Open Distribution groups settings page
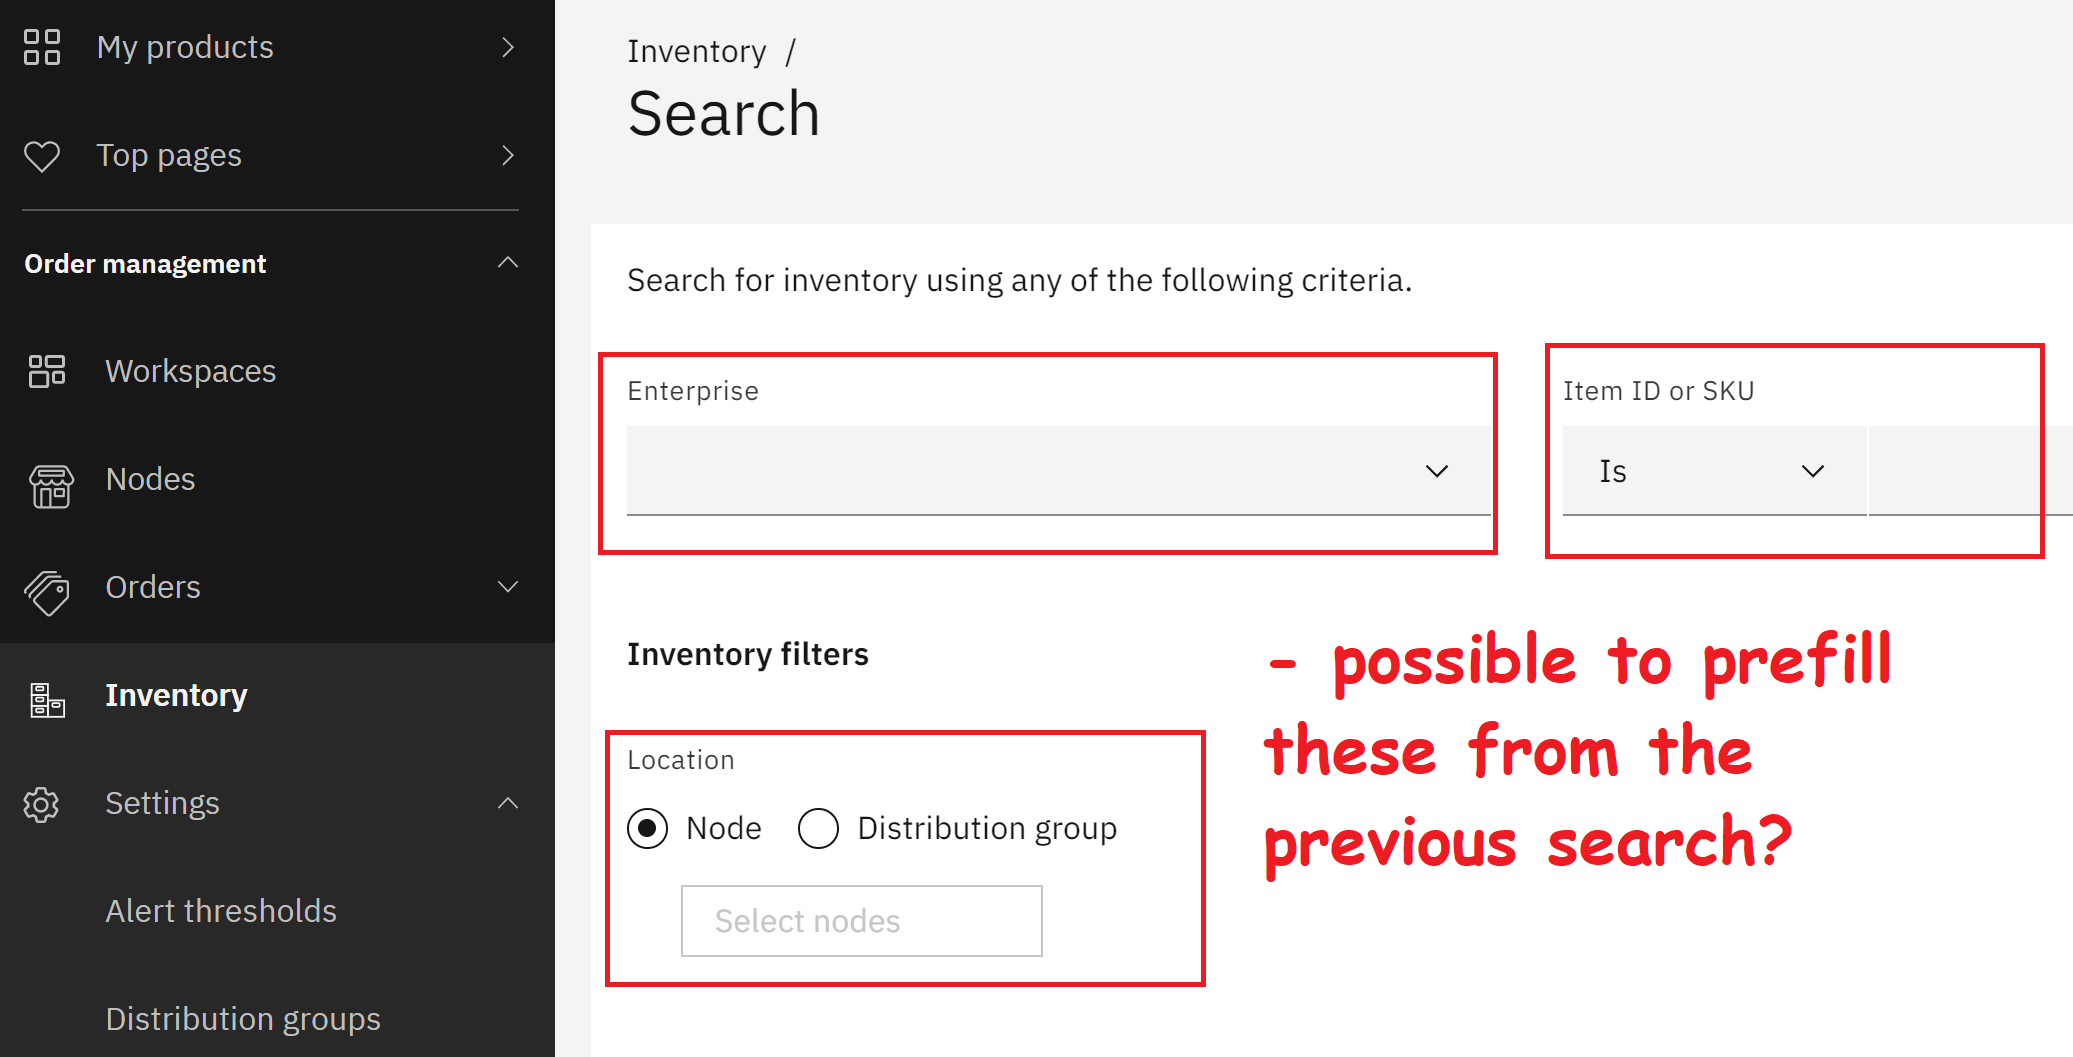This screenshot has width=2073, height=1057. [x=243, y=1019]
